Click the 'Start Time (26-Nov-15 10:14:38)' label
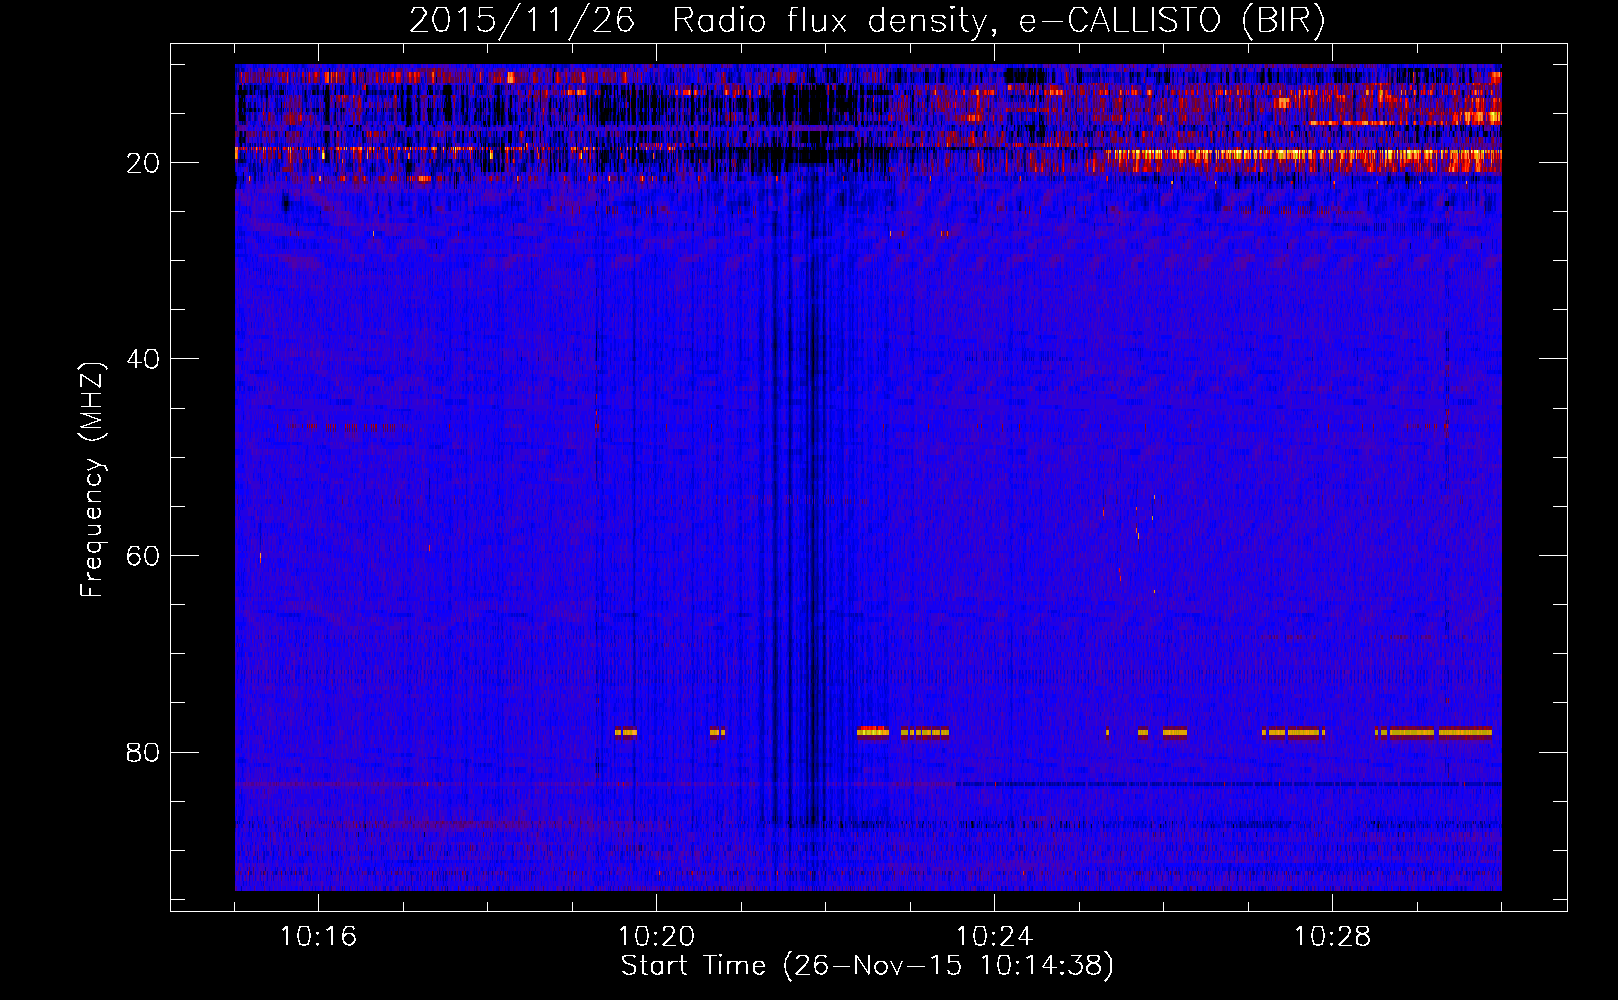 867,966
